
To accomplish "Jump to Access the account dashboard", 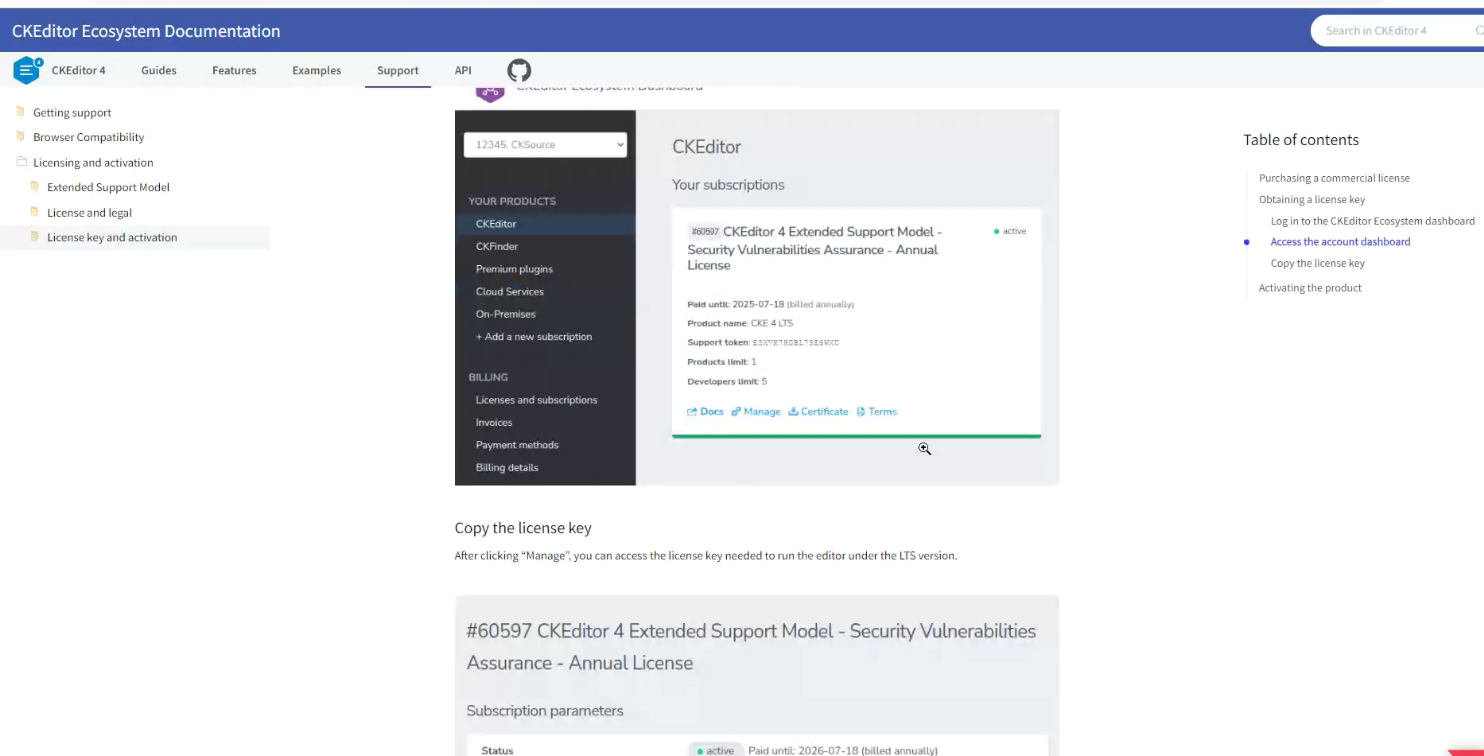I will tap(1340, 242).
